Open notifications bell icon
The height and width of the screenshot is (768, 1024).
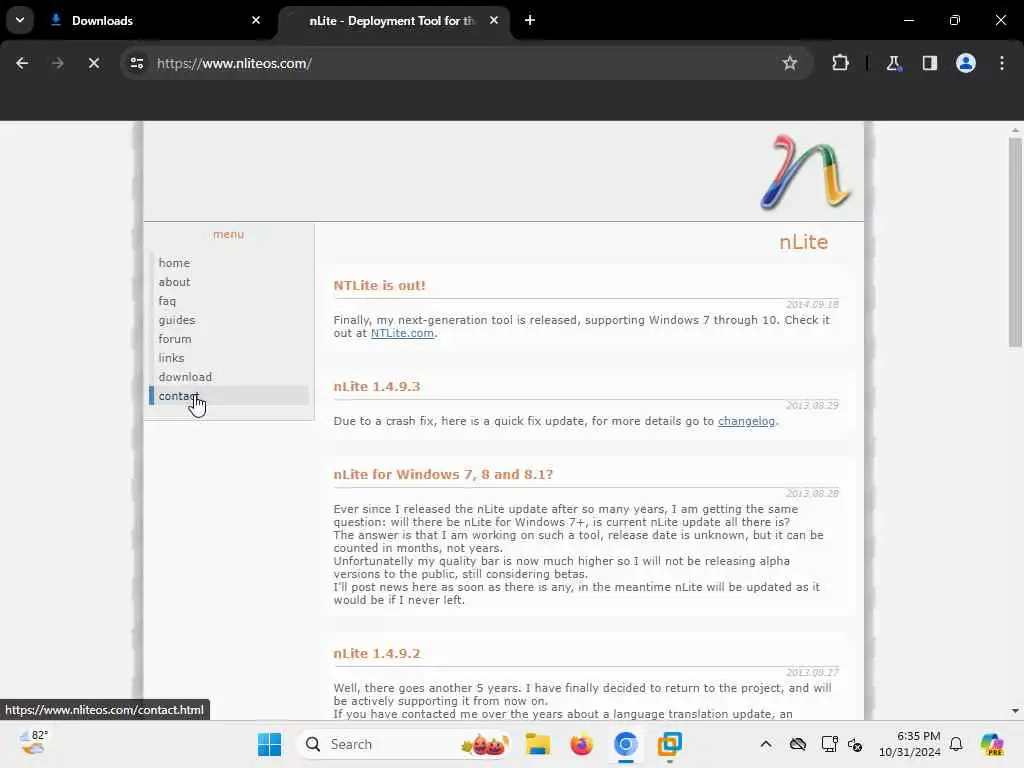click(956, 744)
